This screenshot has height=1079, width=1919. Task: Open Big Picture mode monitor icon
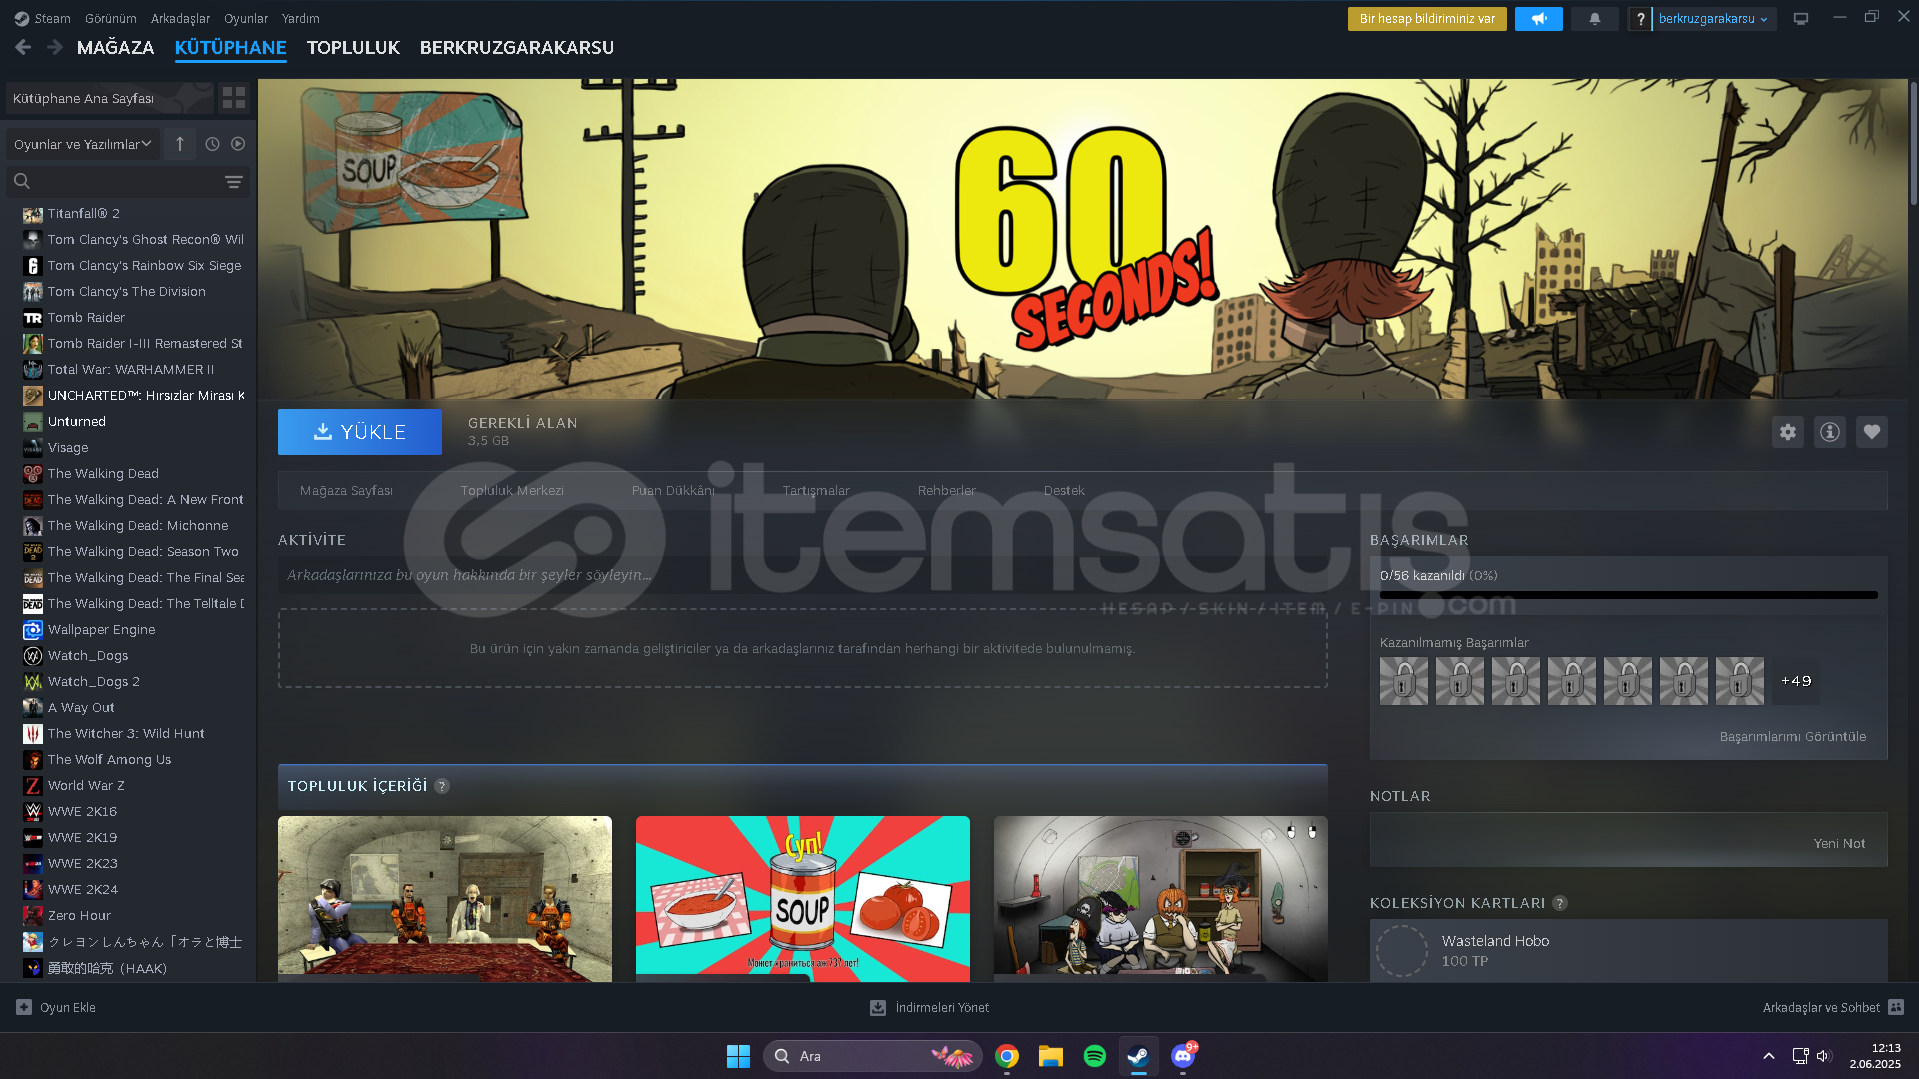pos(1801,19)
